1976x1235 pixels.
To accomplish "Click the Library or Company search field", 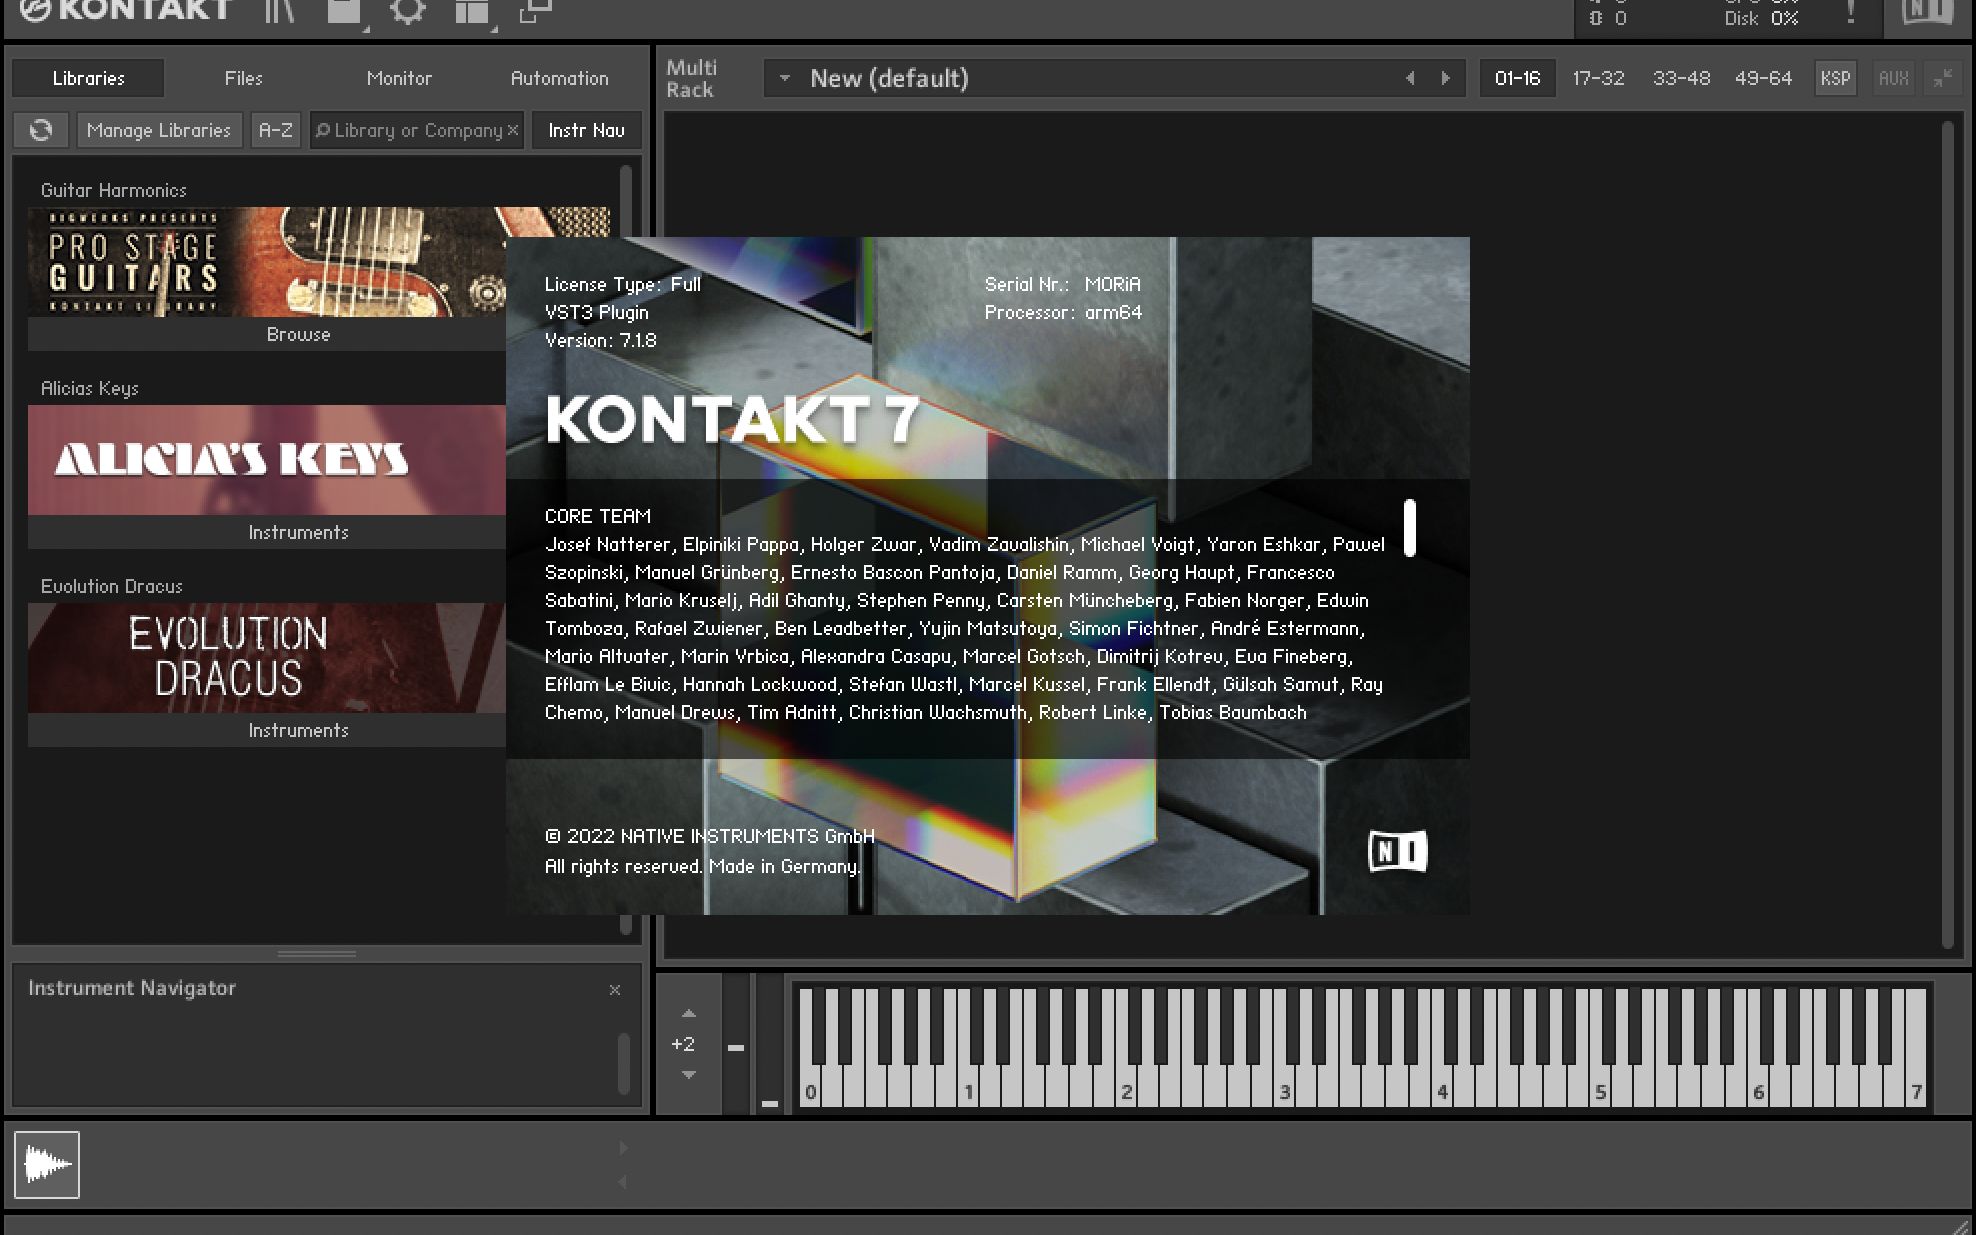I will coord(417,130).
